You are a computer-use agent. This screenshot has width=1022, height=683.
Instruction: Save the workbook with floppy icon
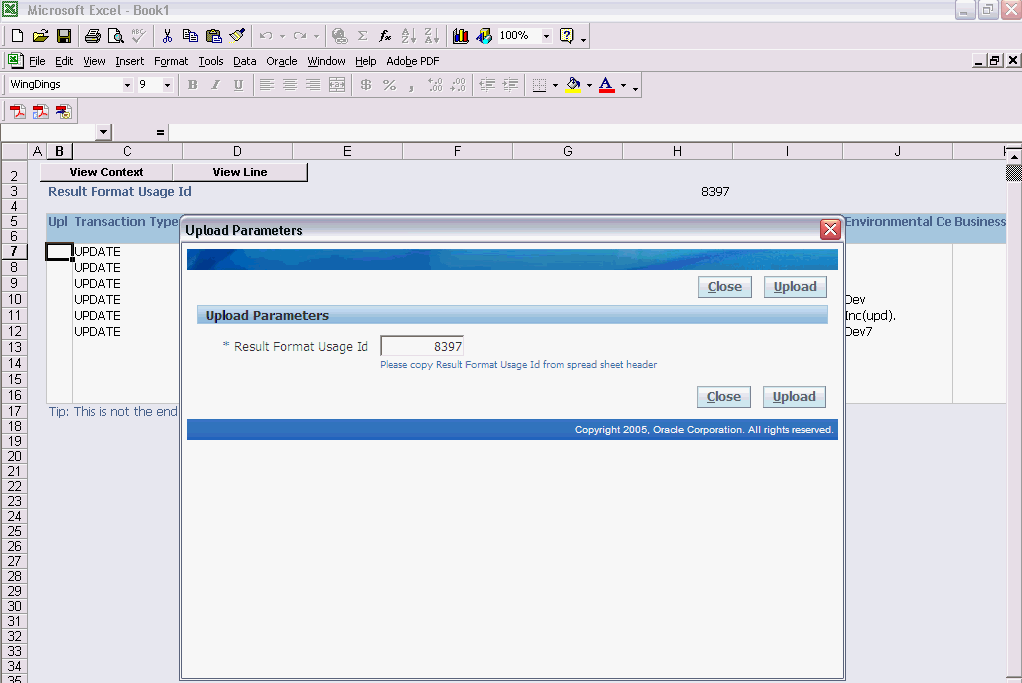point(64,36)
